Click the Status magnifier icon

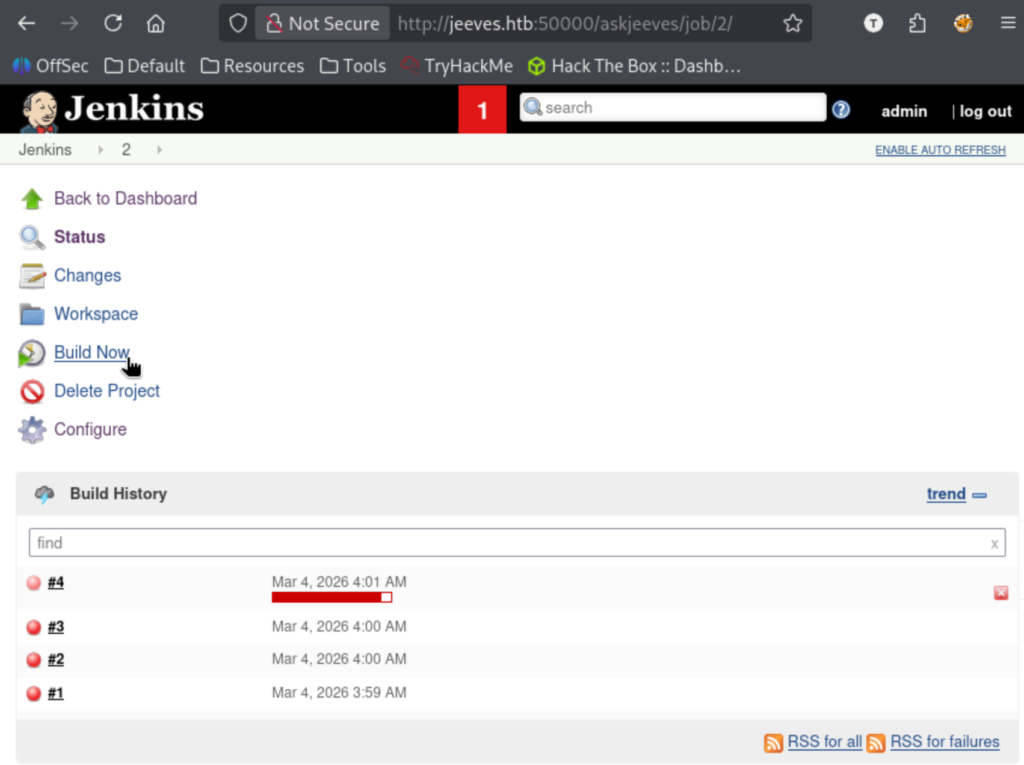pyautogui.click(x=32, y=238)
